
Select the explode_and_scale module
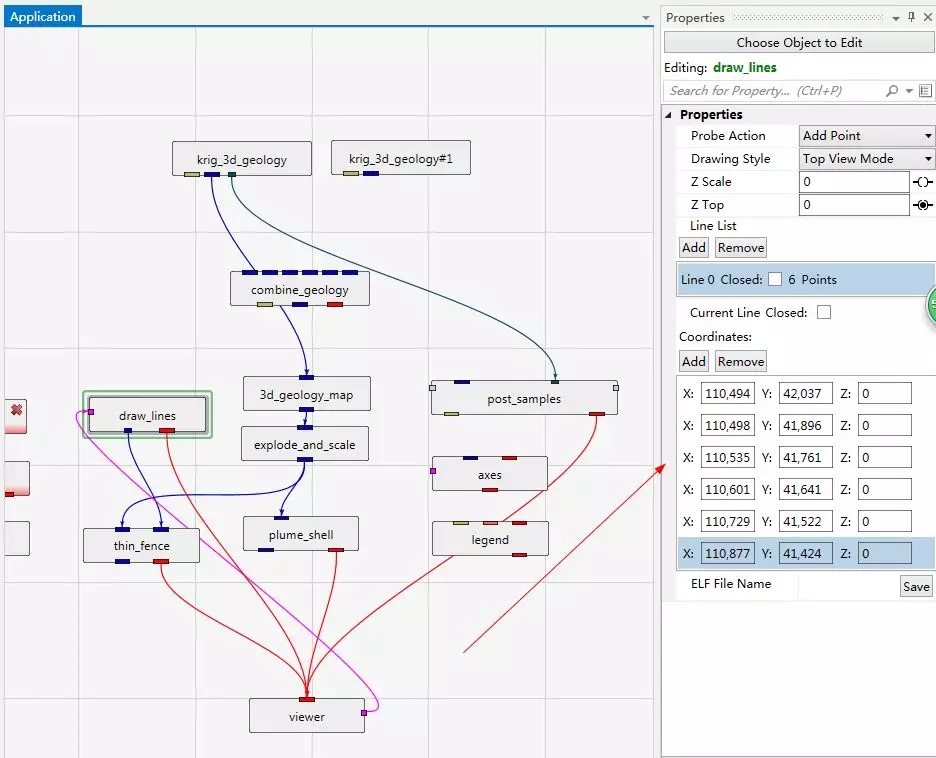click(305, 444)
